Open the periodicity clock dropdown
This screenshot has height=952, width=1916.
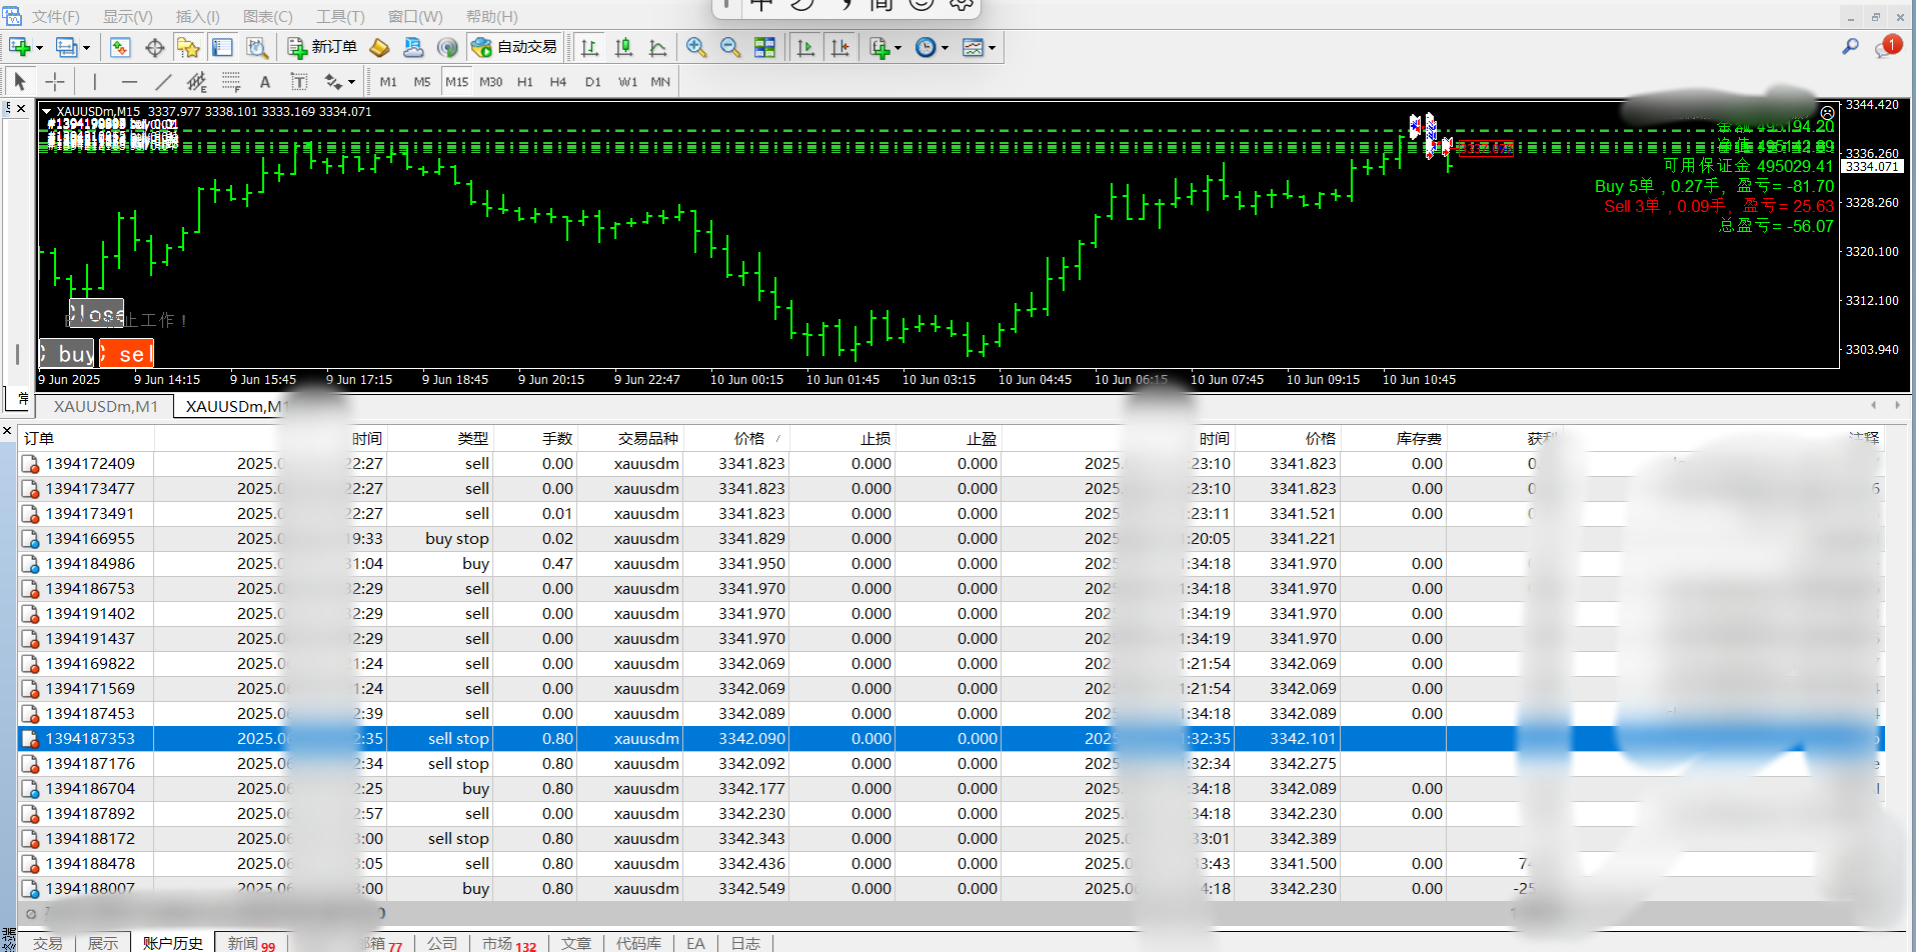tap(944, 48)
